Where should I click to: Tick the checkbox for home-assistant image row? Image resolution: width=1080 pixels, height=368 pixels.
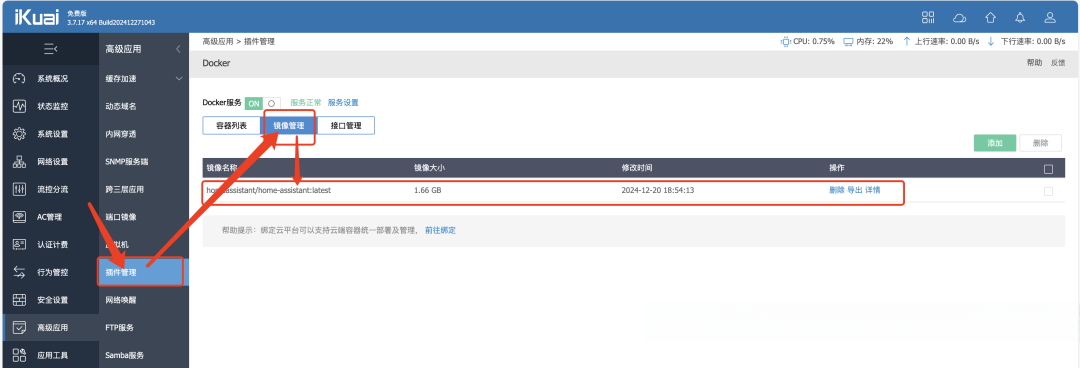[1048, 191]
